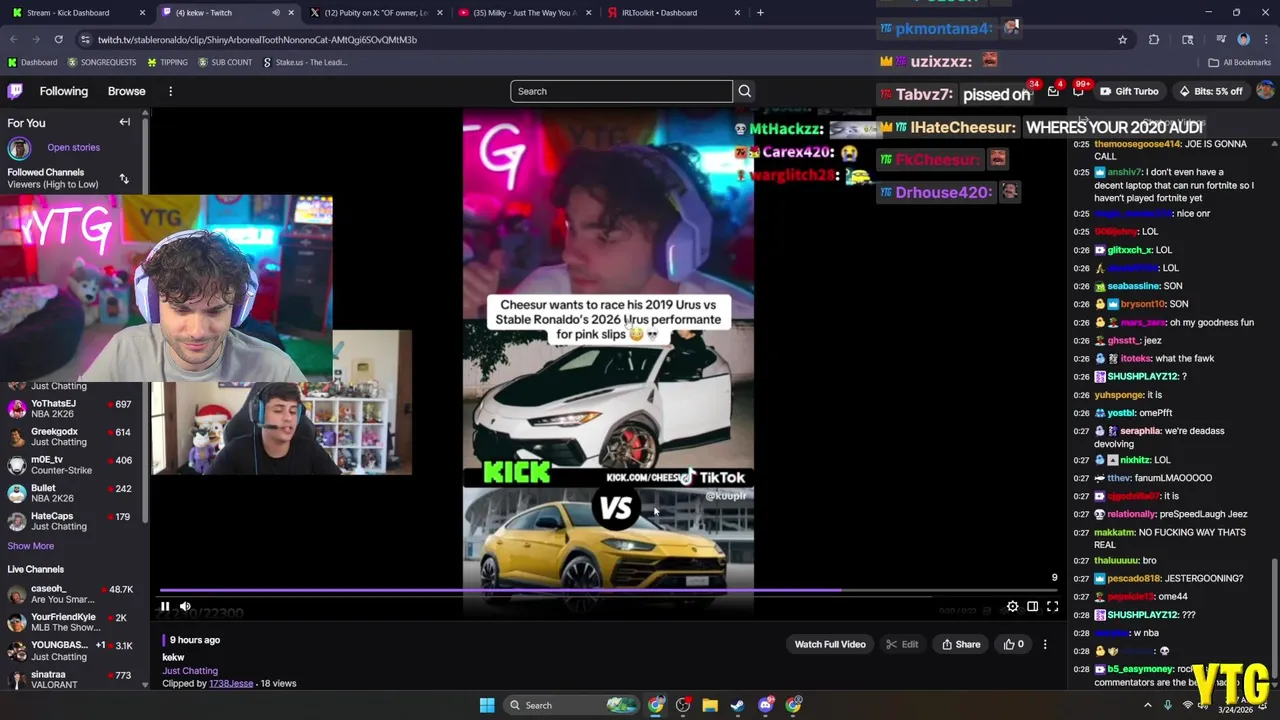The width and height of the screenshot is (1280, 720).
Task: Expand Show More followed channels
Action: tap(31, 546)
